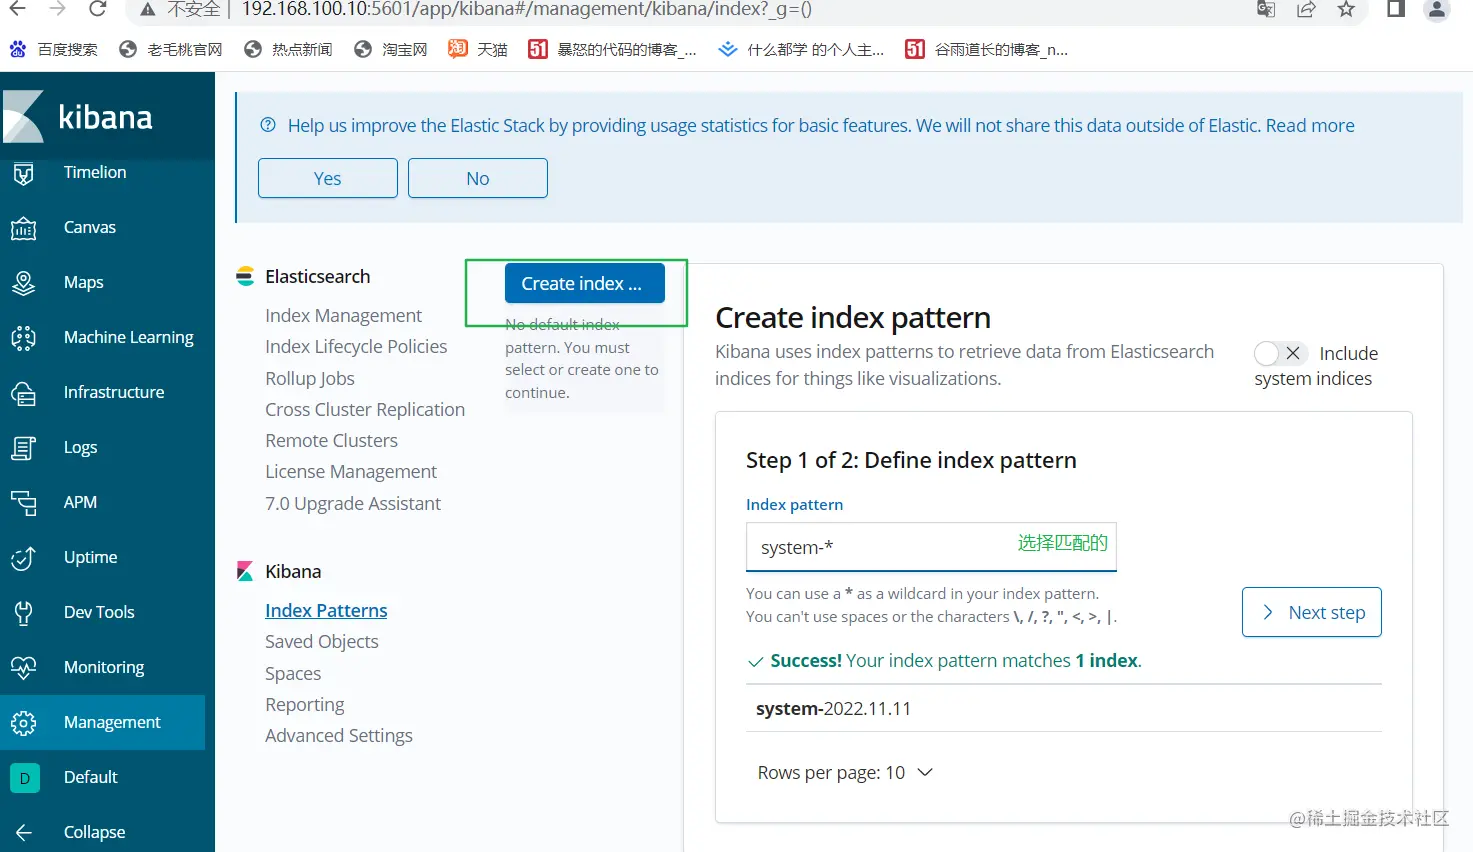This screenshot has width=1473, height=852.
Task: Open the Logs sidebar icon
Action: tap(23, 448)
